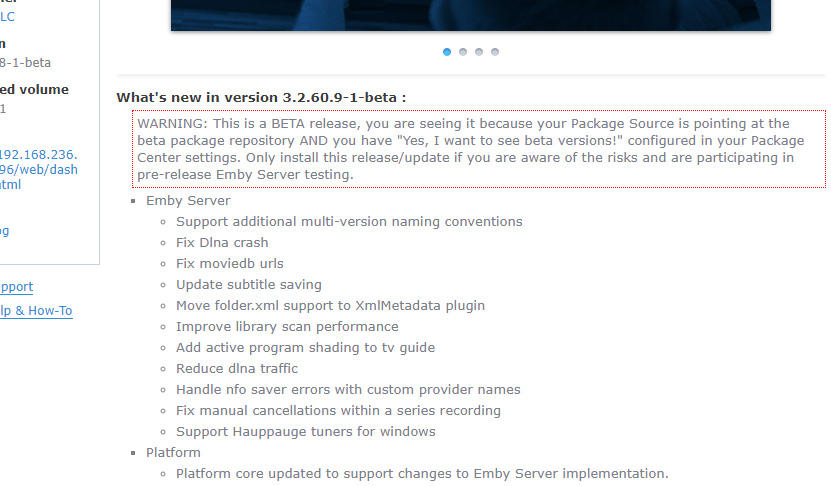831x486 pixels.
Task: Click "Add active program shading" changelog item
Action: [305, 347]
